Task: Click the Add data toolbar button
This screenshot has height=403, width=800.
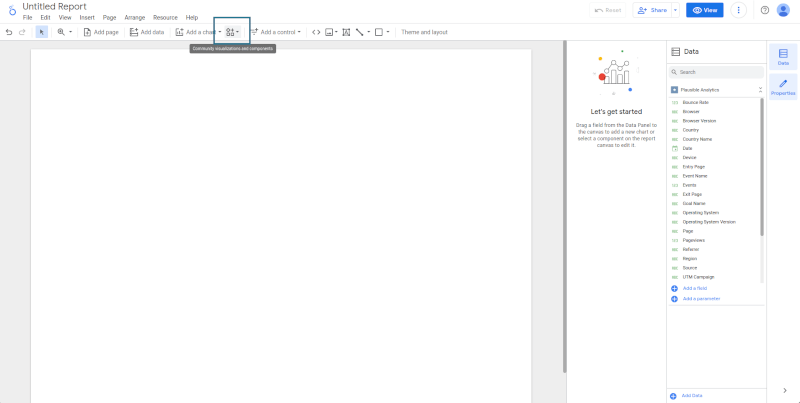Action: (147, 32)
